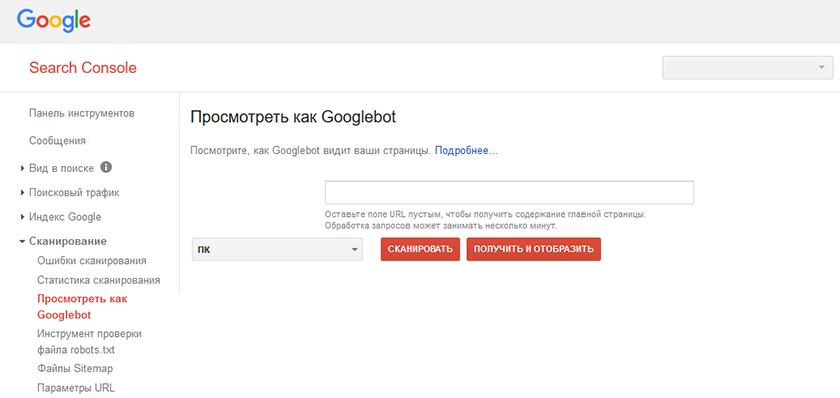
Task: Focus the URL input field
Action: (x=509, y=192)
